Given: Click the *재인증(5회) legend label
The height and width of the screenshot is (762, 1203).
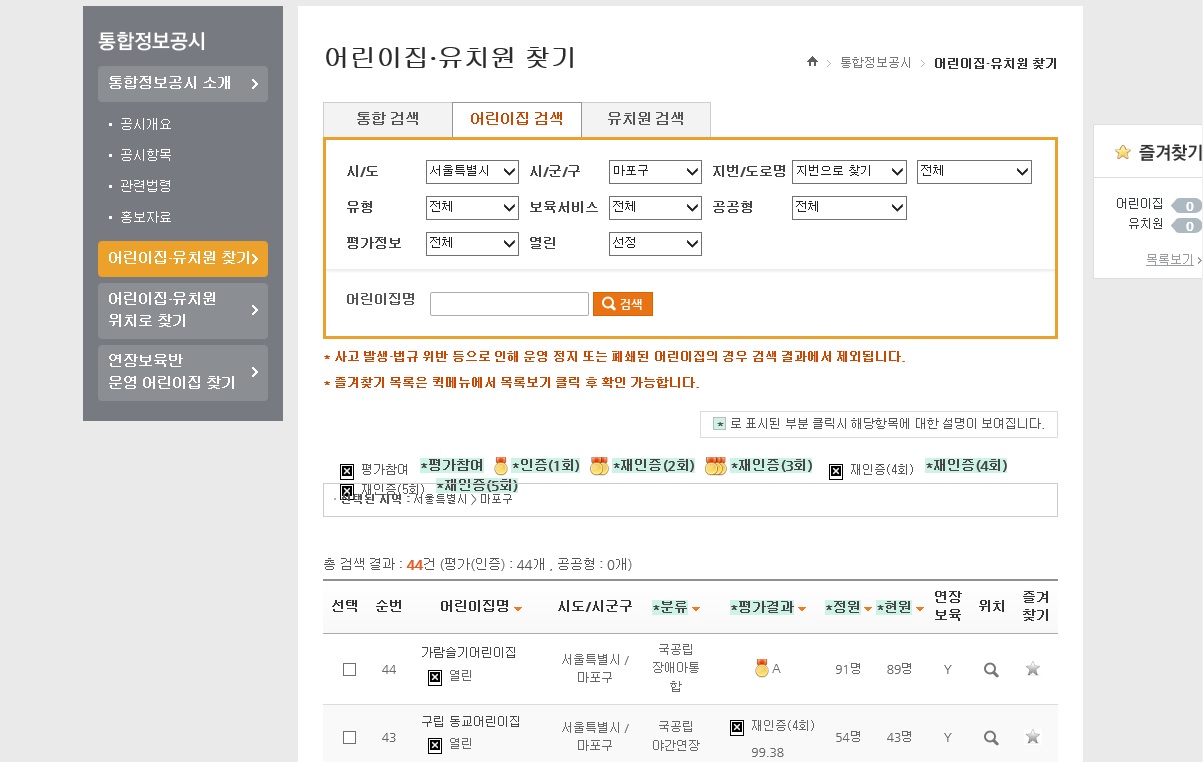Looking at the screenshot, I should 477,486.
